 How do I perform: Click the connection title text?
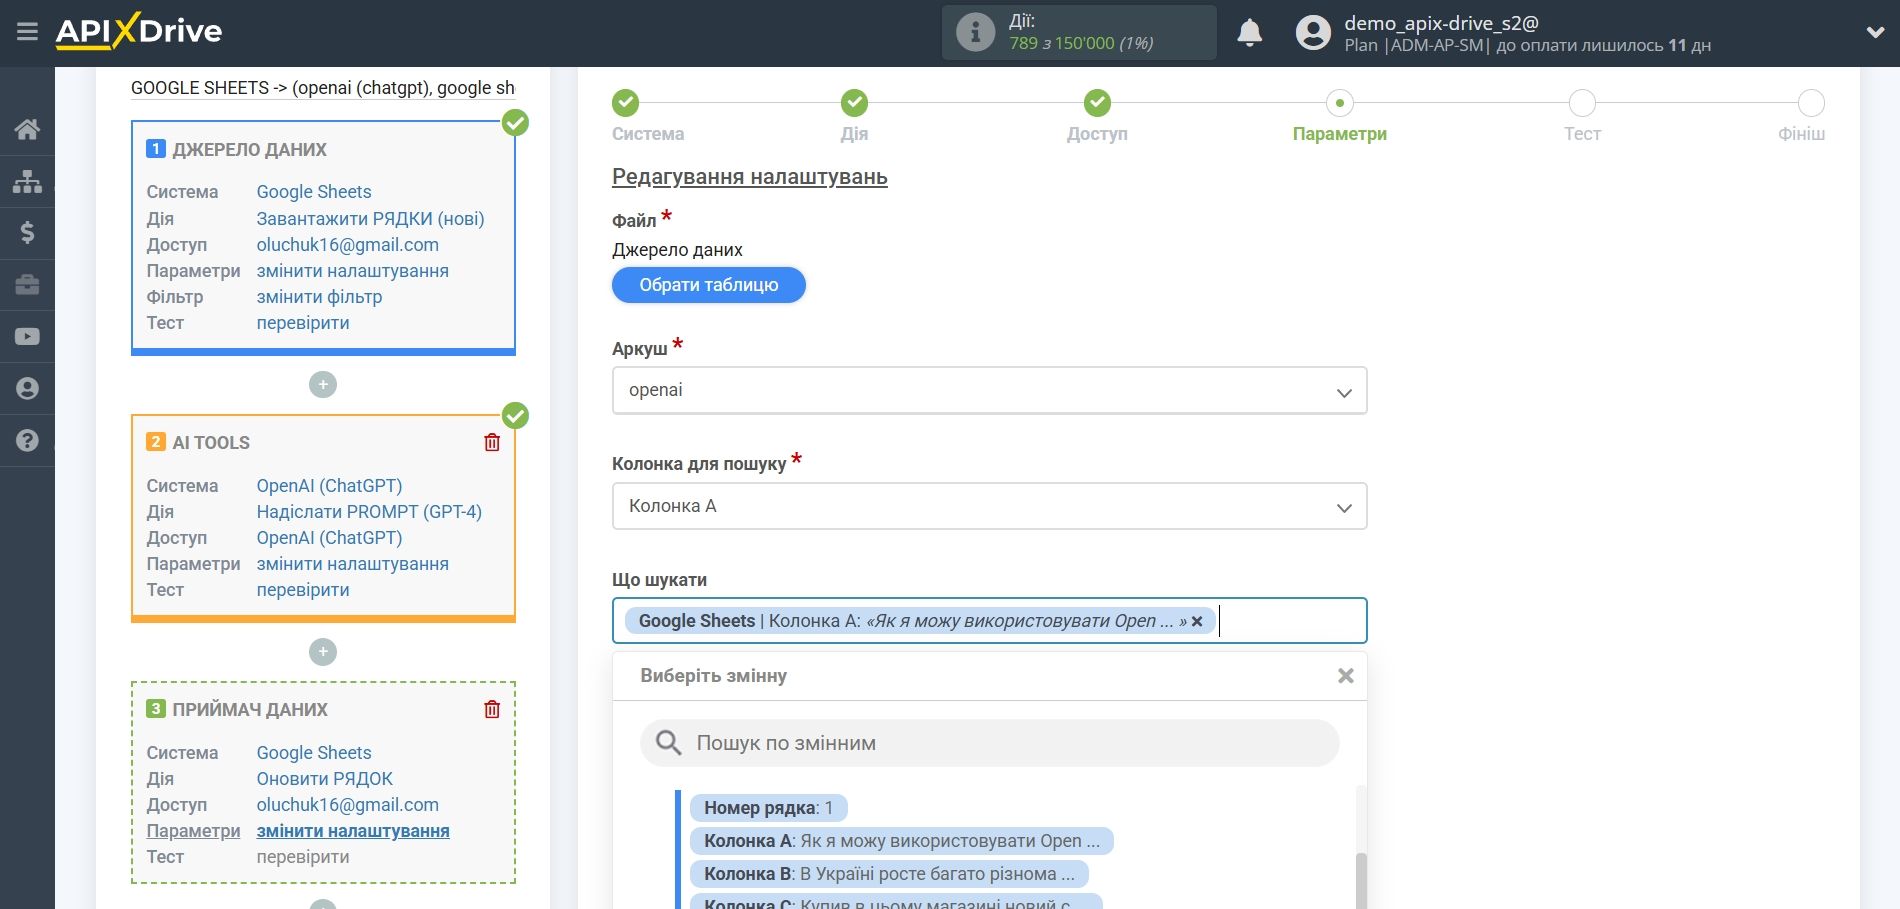[x=323, y=88]
